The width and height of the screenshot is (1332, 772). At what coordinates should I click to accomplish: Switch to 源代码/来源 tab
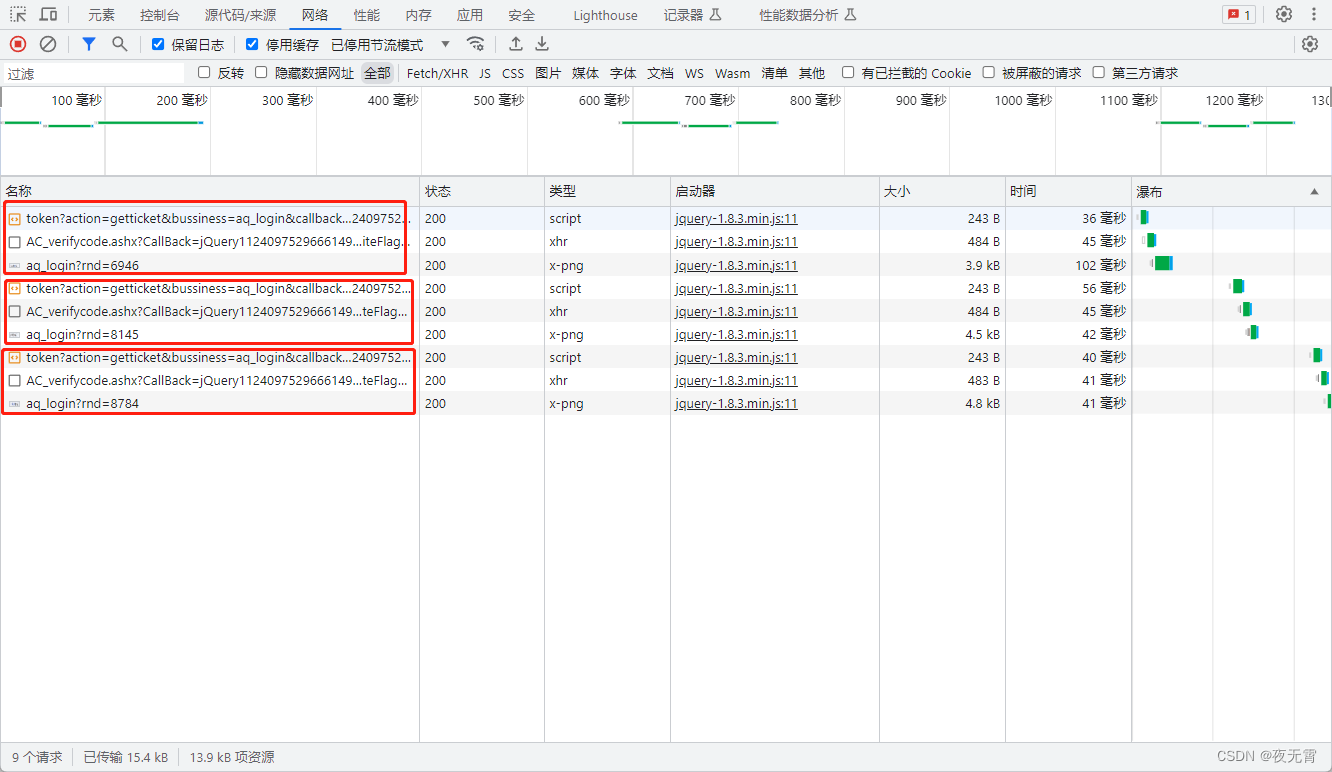[240, 15]
